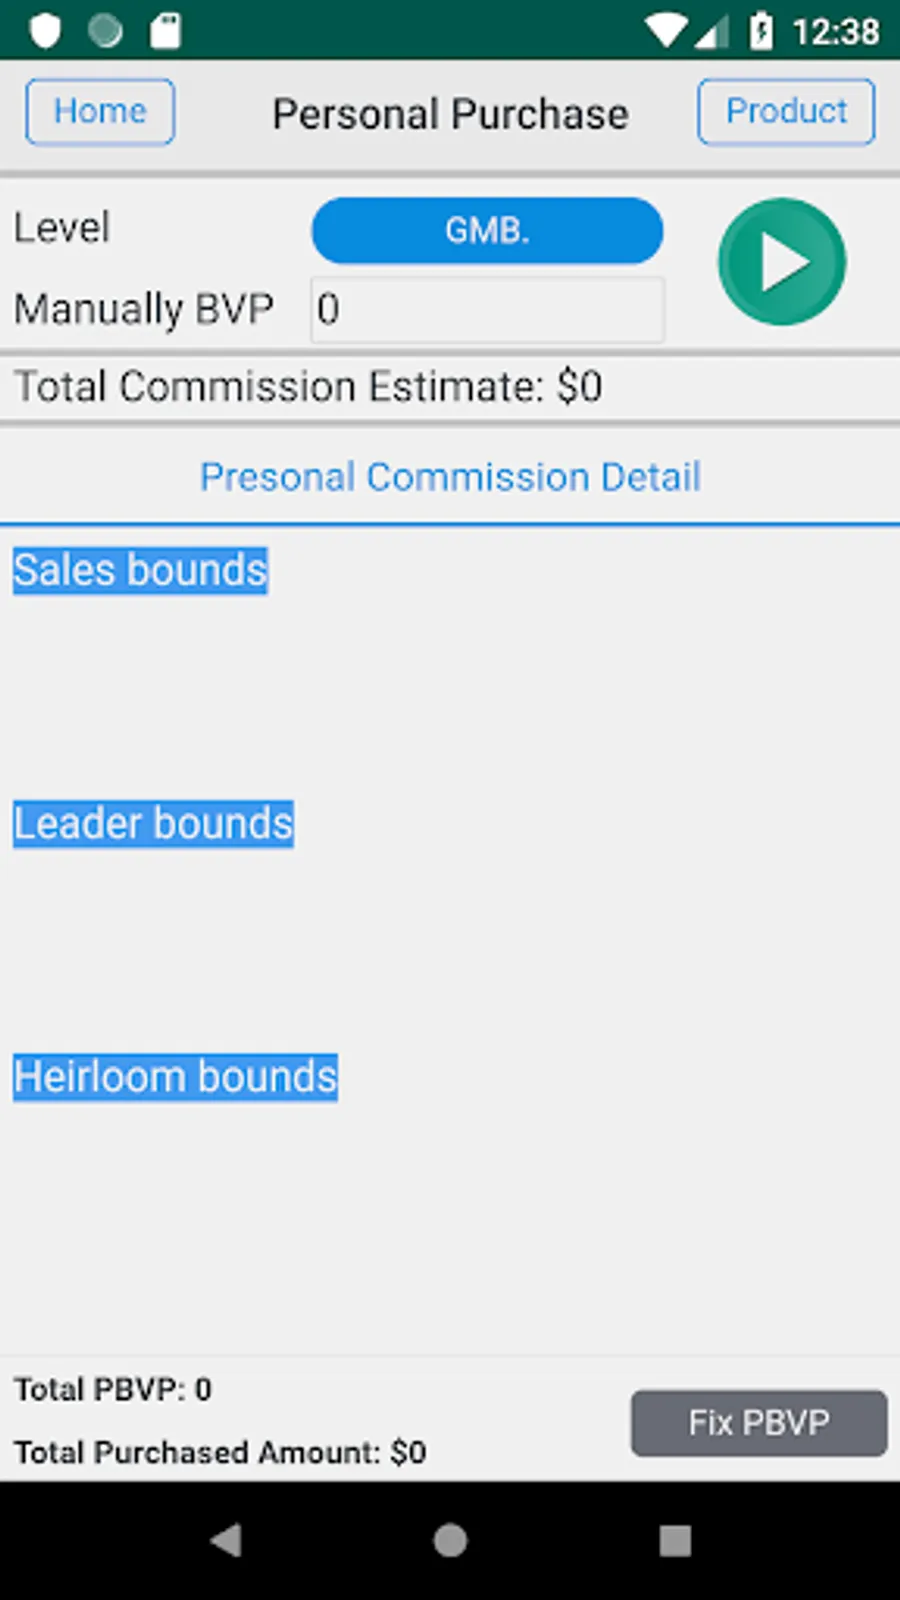Tap the circle status bar icon
The width and height of the screenshot is (900, 1600).
pyautogui.click(x=105, y=31)
